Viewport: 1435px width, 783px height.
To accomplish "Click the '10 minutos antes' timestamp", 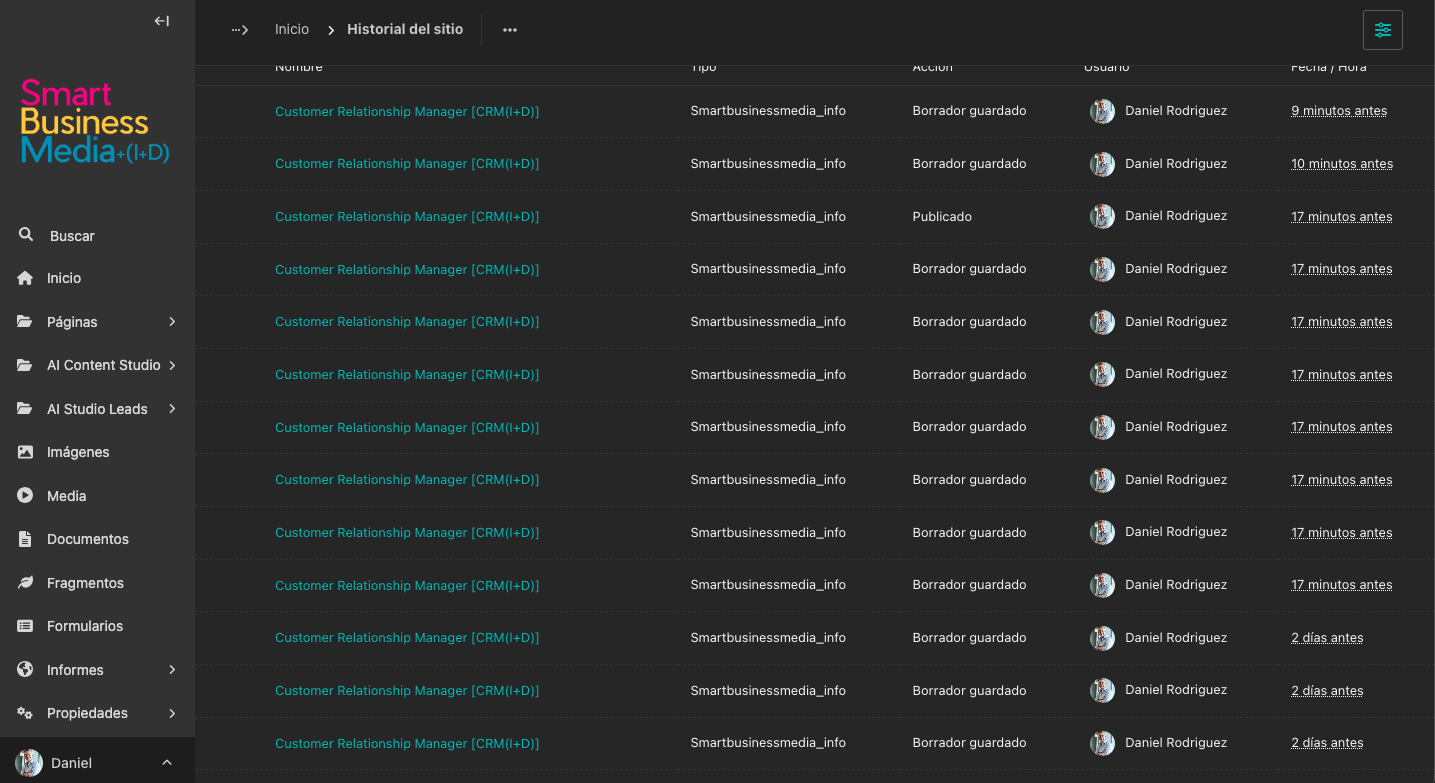I will click(x=1342, y=164).
